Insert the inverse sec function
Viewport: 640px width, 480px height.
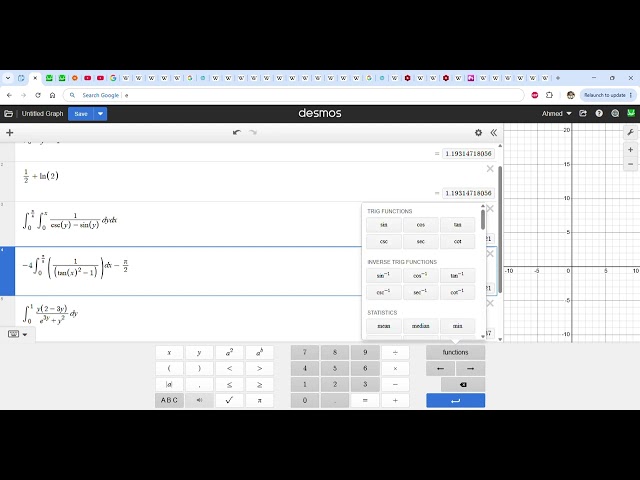coord(420,292)
